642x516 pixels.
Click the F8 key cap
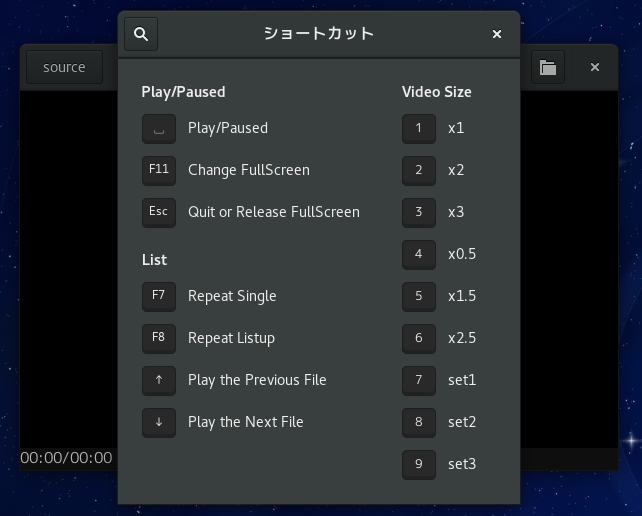point(159,339)
